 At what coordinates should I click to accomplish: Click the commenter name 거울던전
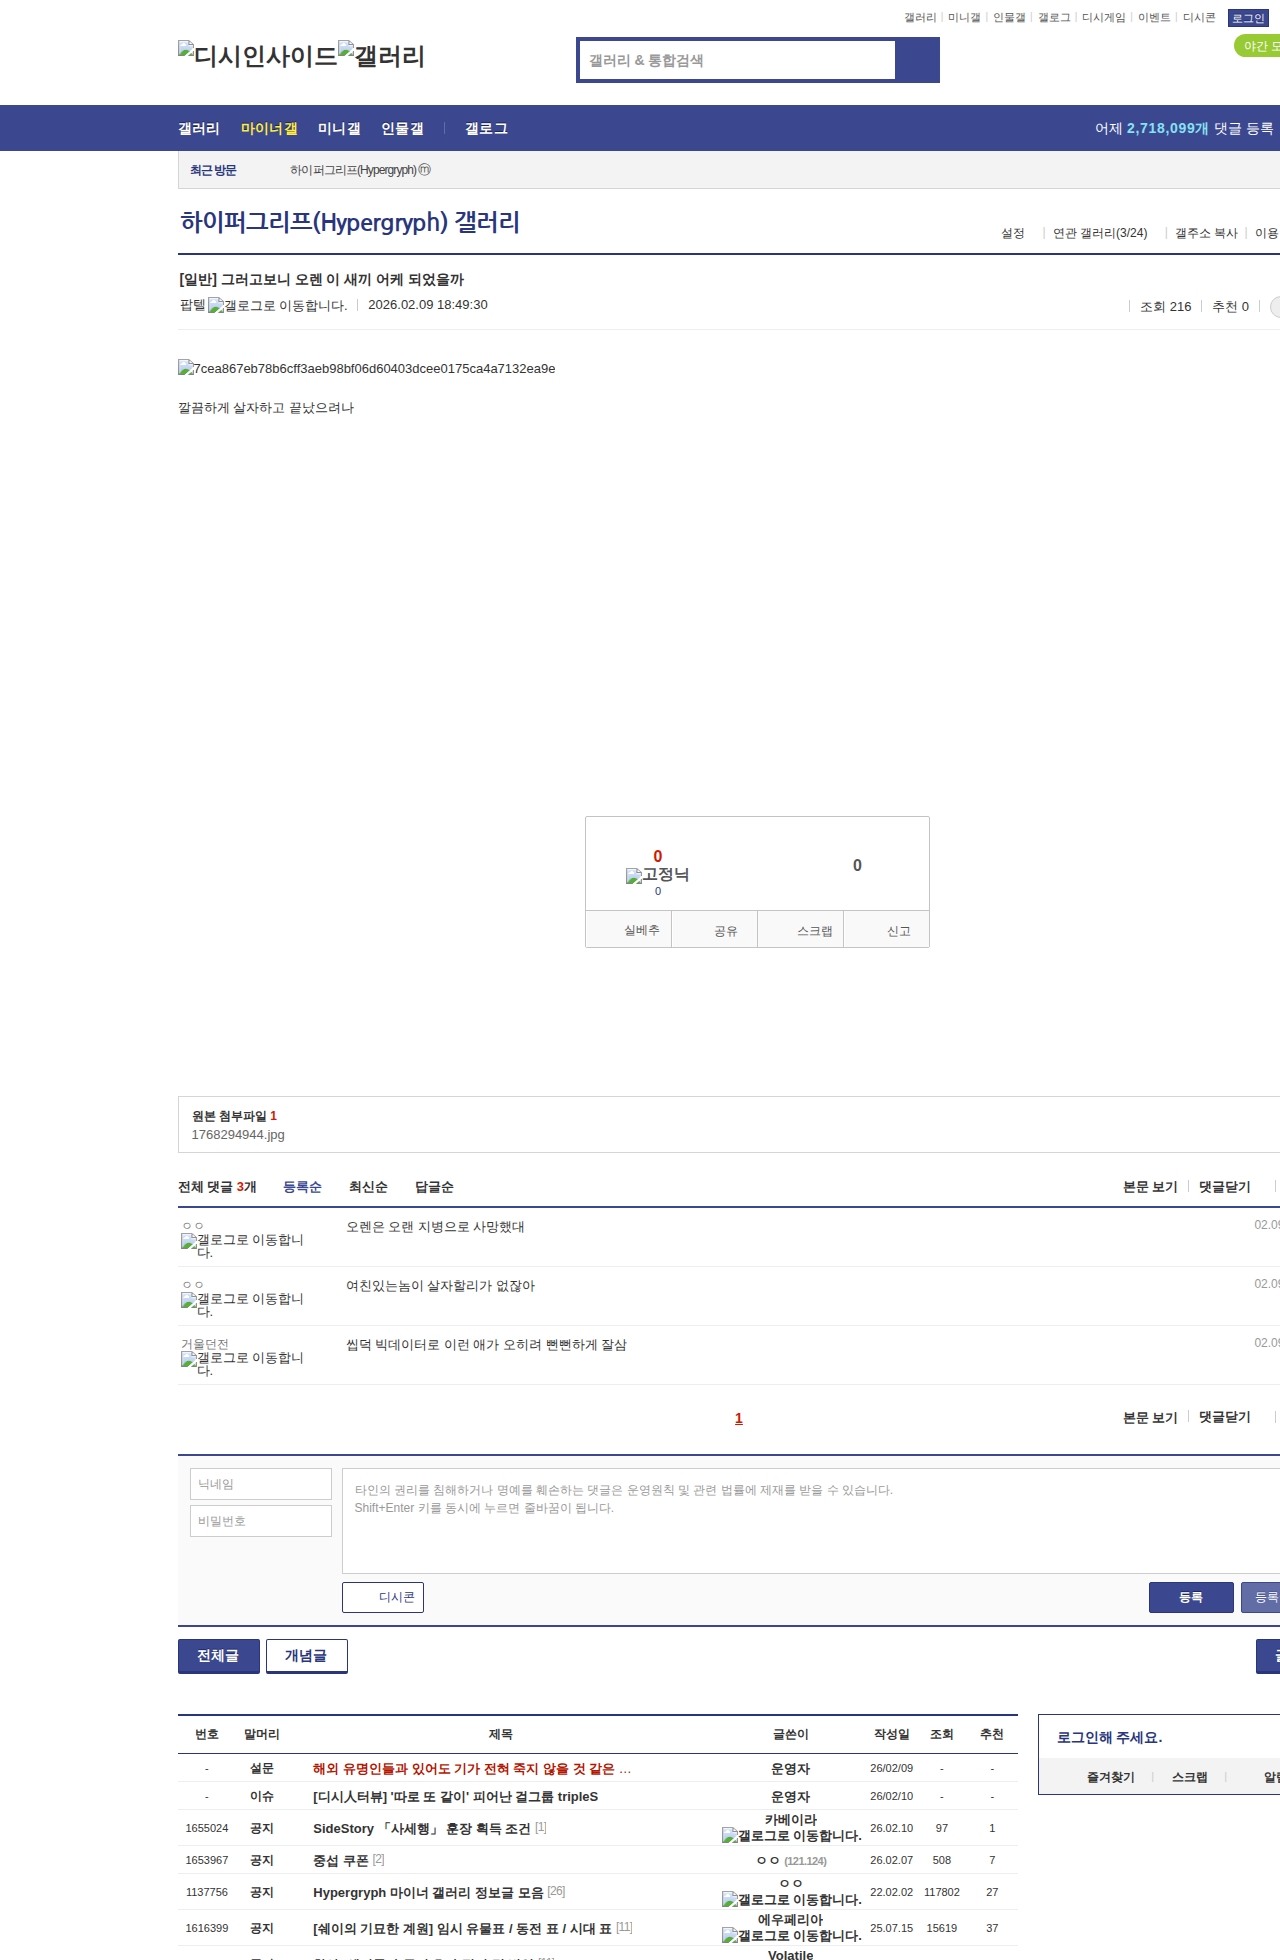point(205,1344)
